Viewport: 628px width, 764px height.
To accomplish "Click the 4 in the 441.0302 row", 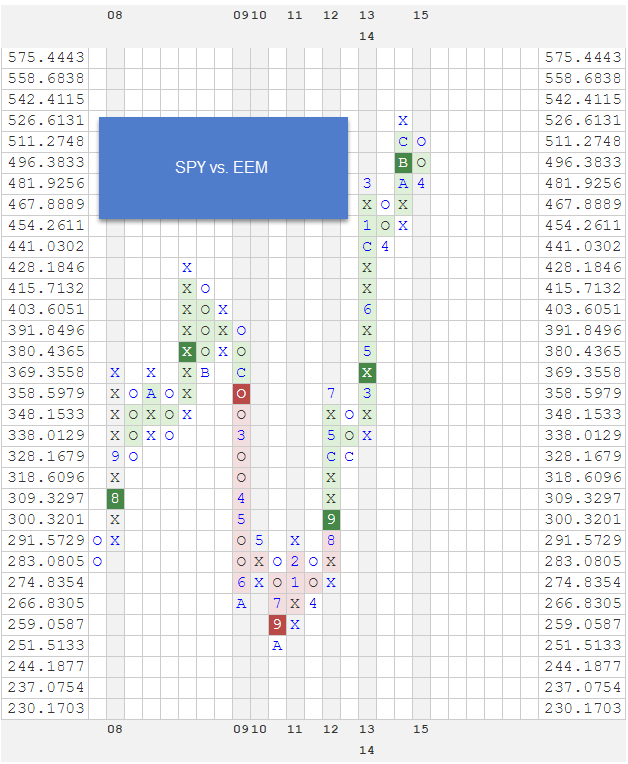I will [385, 247].
